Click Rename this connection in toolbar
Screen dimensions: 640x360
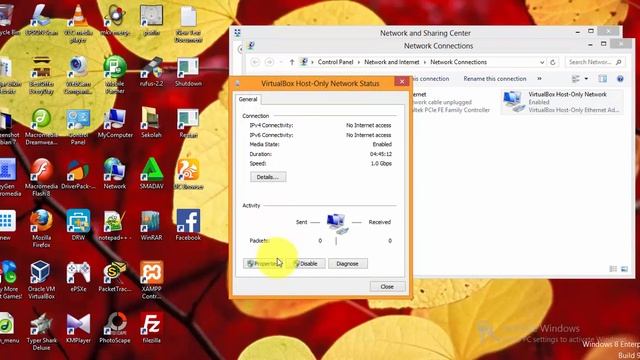pos(495,78)
